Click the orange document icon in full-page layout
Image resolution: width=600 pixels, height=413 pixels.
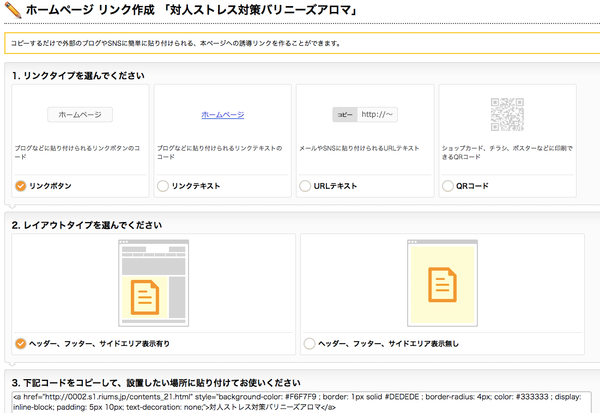coord(442,285)
